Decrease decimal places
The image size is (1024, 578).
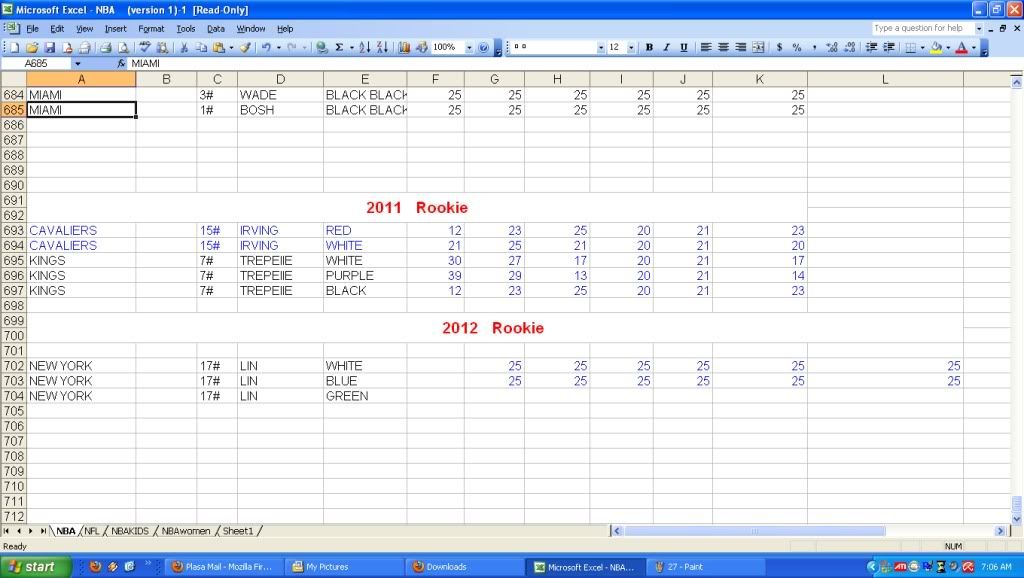point(849,47)
